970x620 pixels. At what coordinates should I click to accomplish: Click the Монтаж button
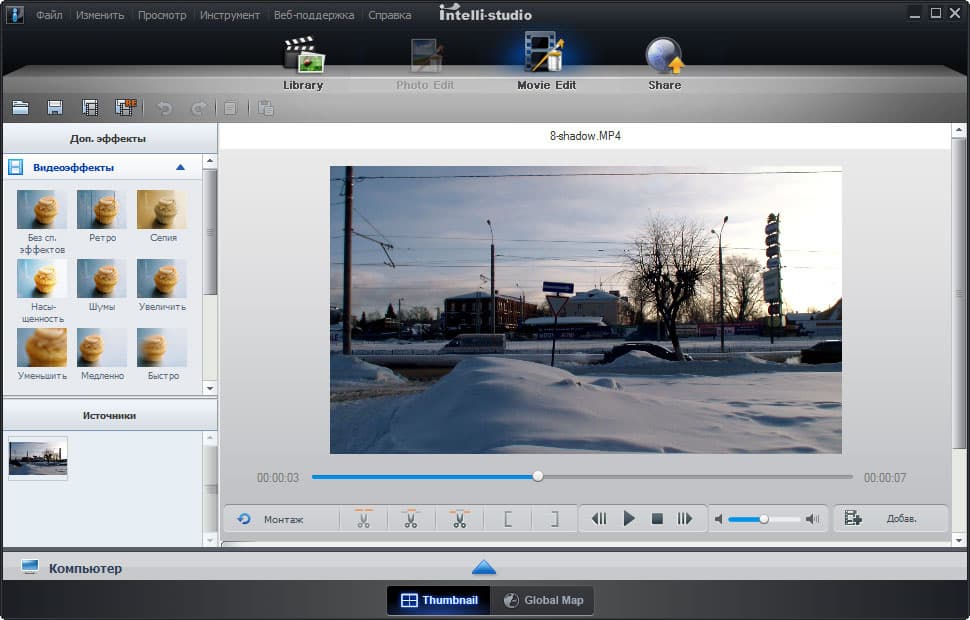(271, 519)
